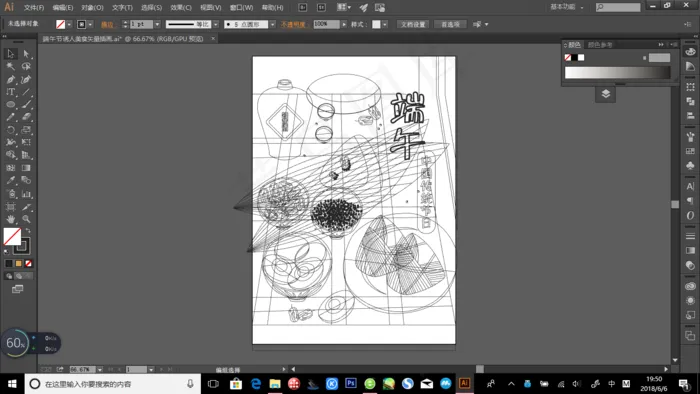Click the search field at top right
This screenshot has height=394, width=700.
(618, 7)
